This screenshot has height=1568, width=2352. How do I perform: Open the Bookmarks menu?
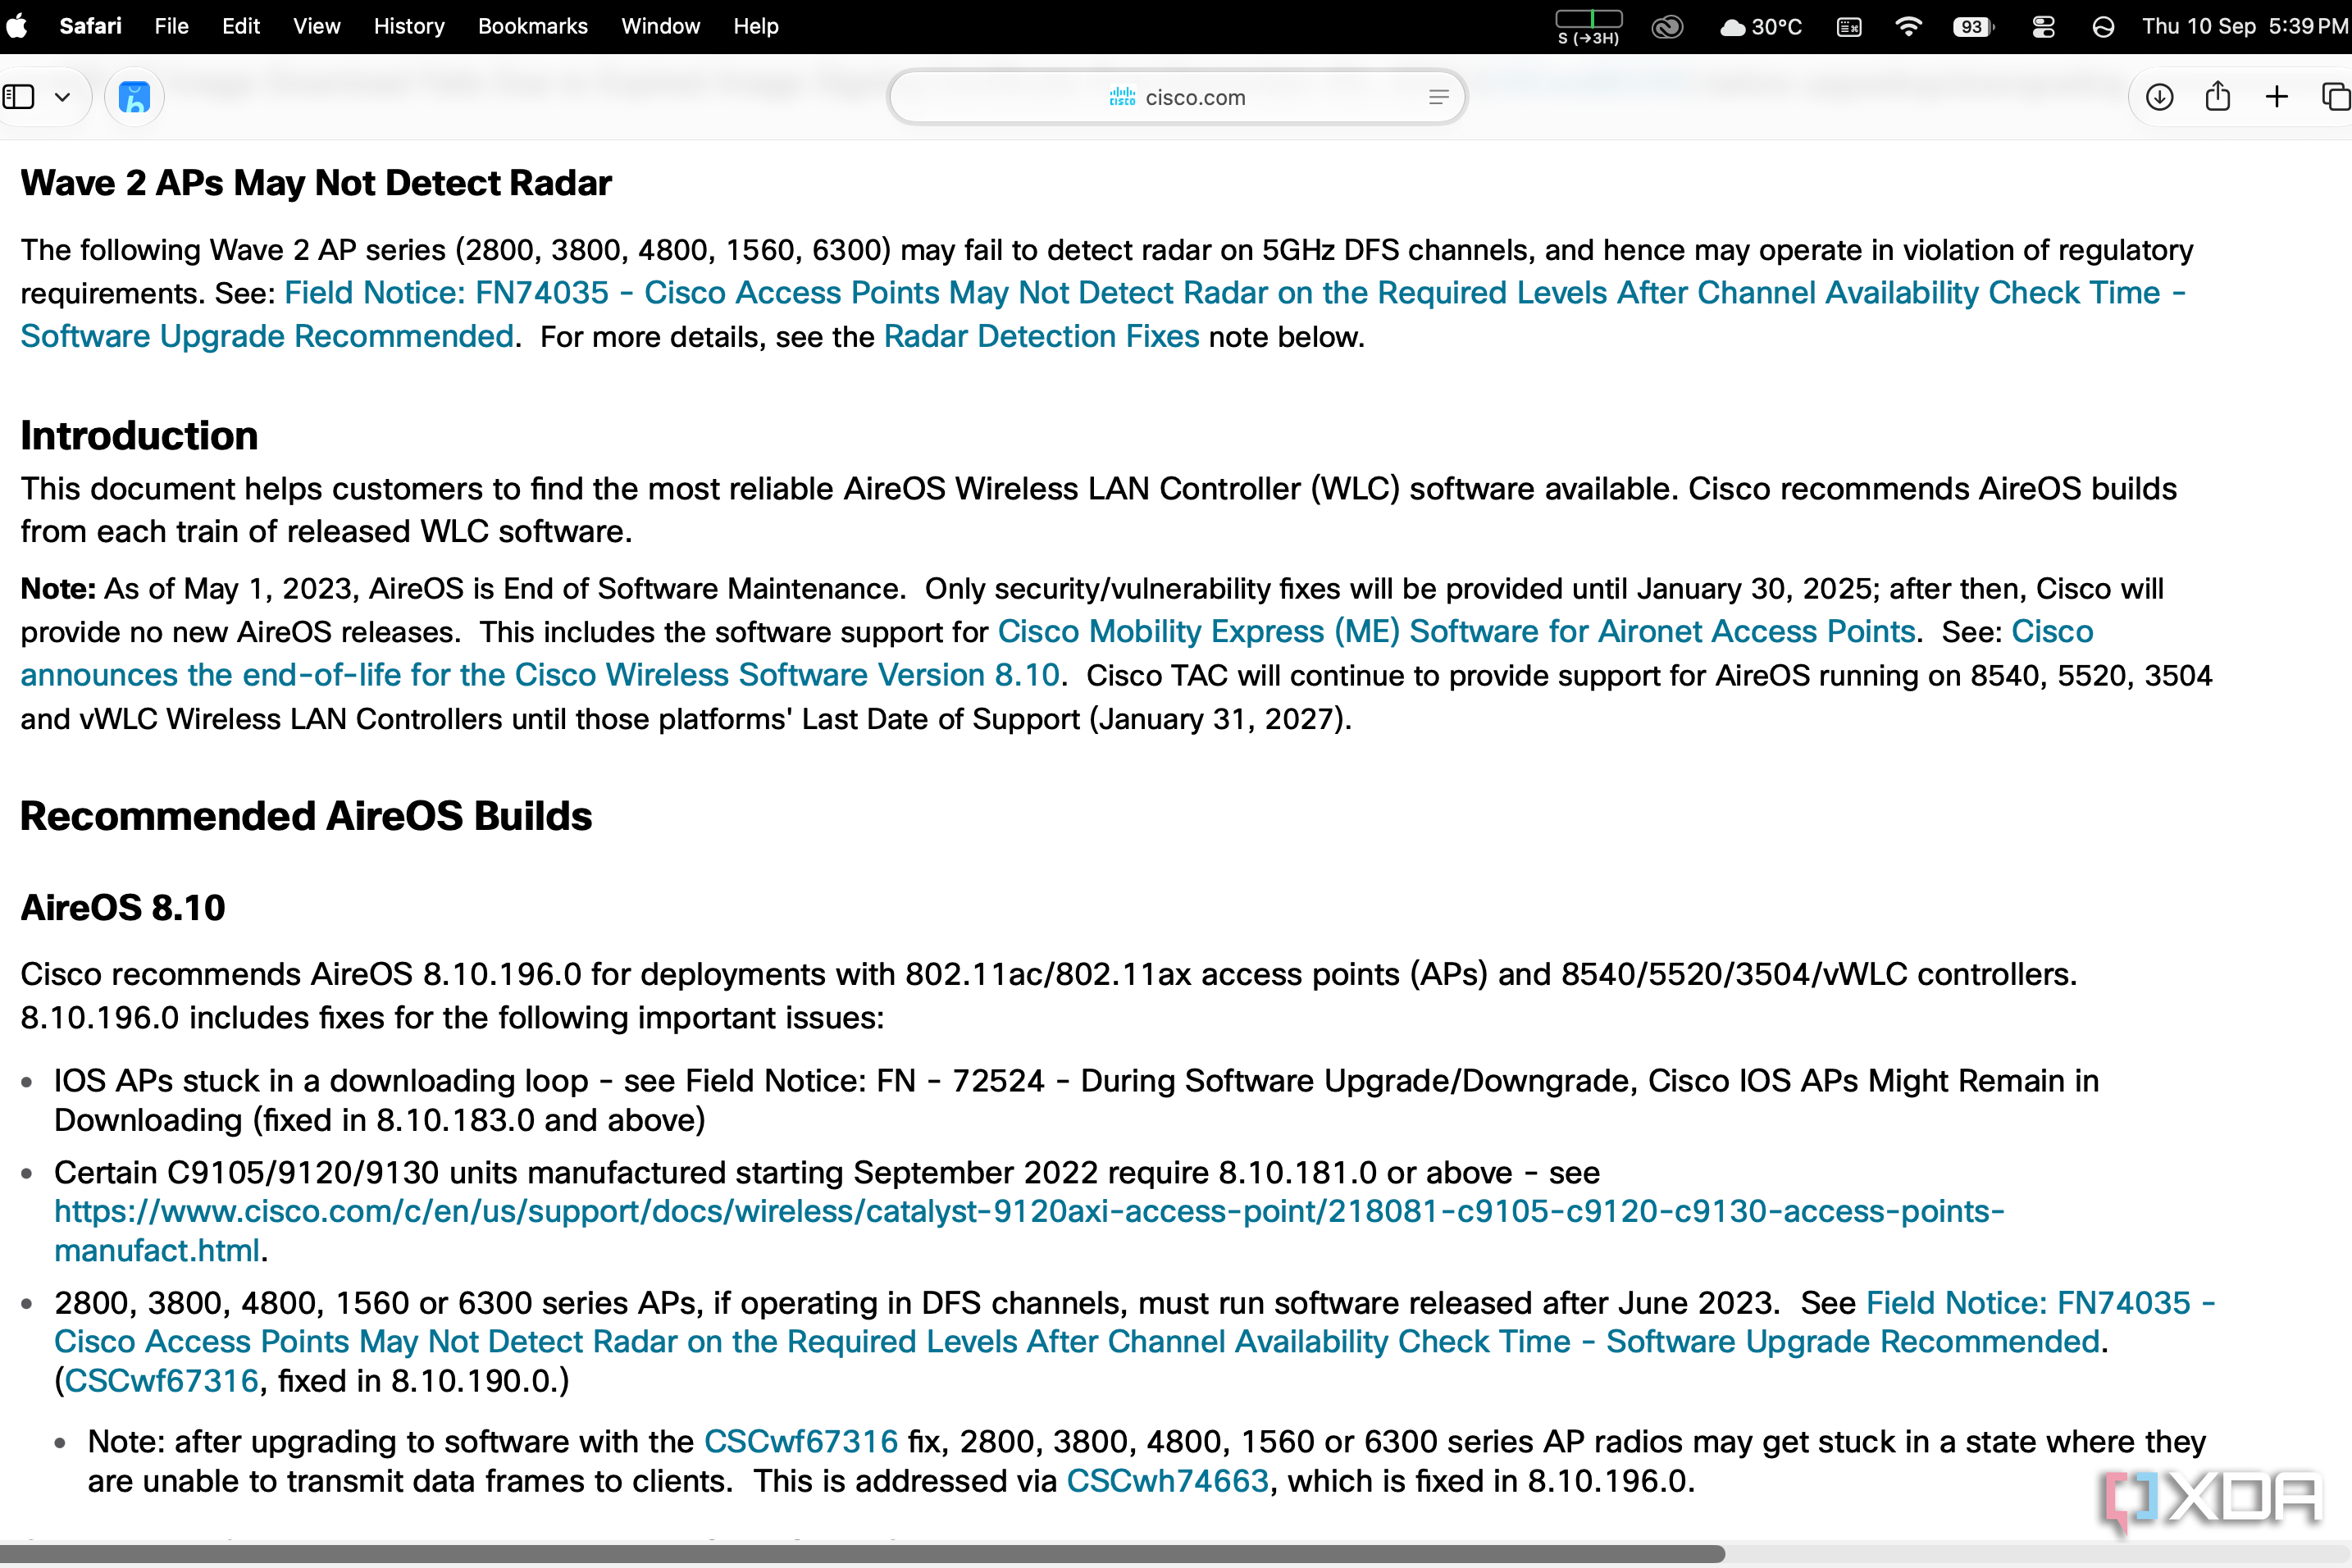533,26
